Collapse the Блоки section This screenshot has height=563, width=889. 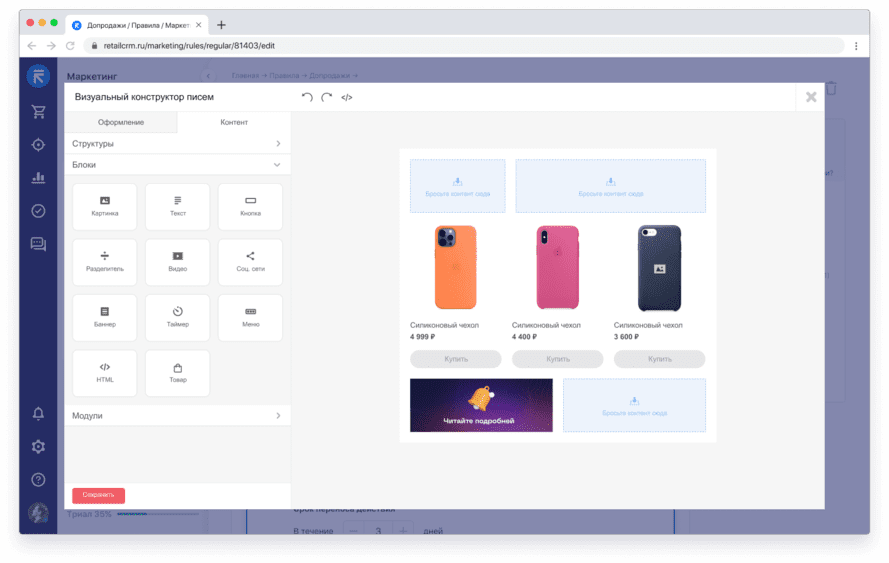[x=177, y=164]
